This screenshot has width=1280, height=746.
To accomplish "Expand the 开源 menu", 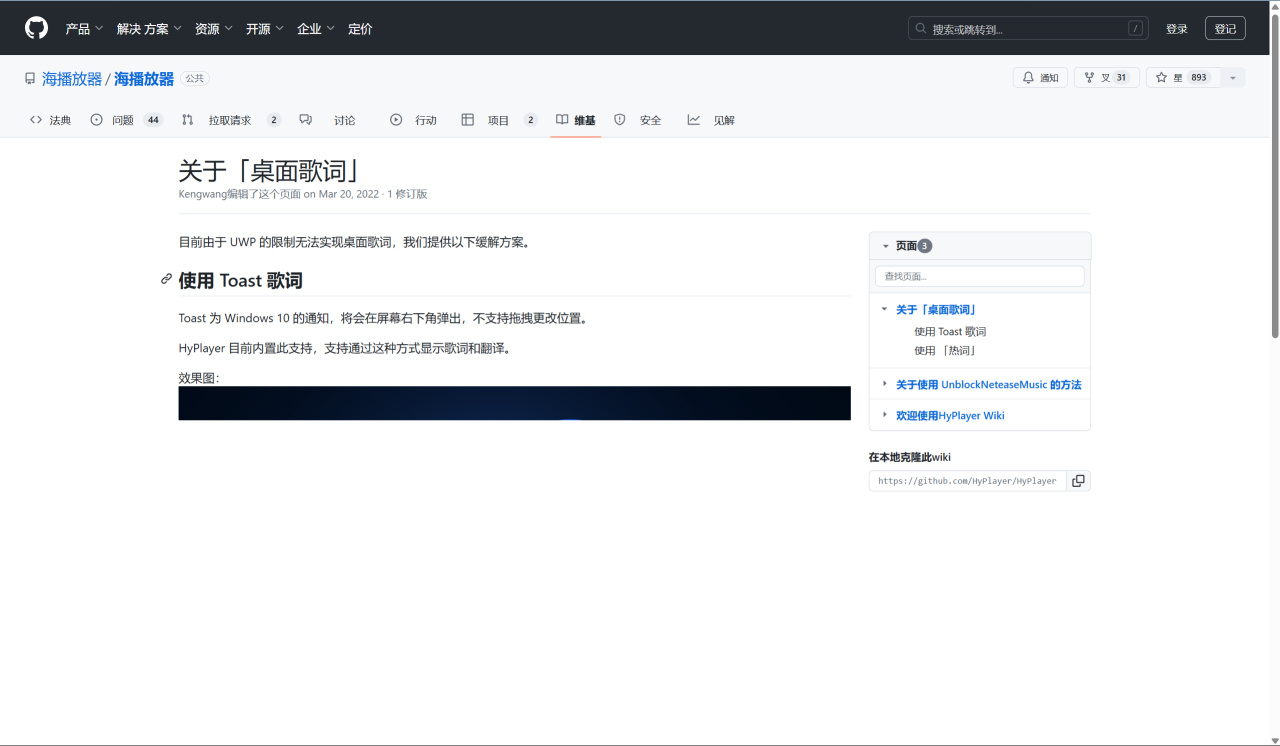I will (265, 29).
